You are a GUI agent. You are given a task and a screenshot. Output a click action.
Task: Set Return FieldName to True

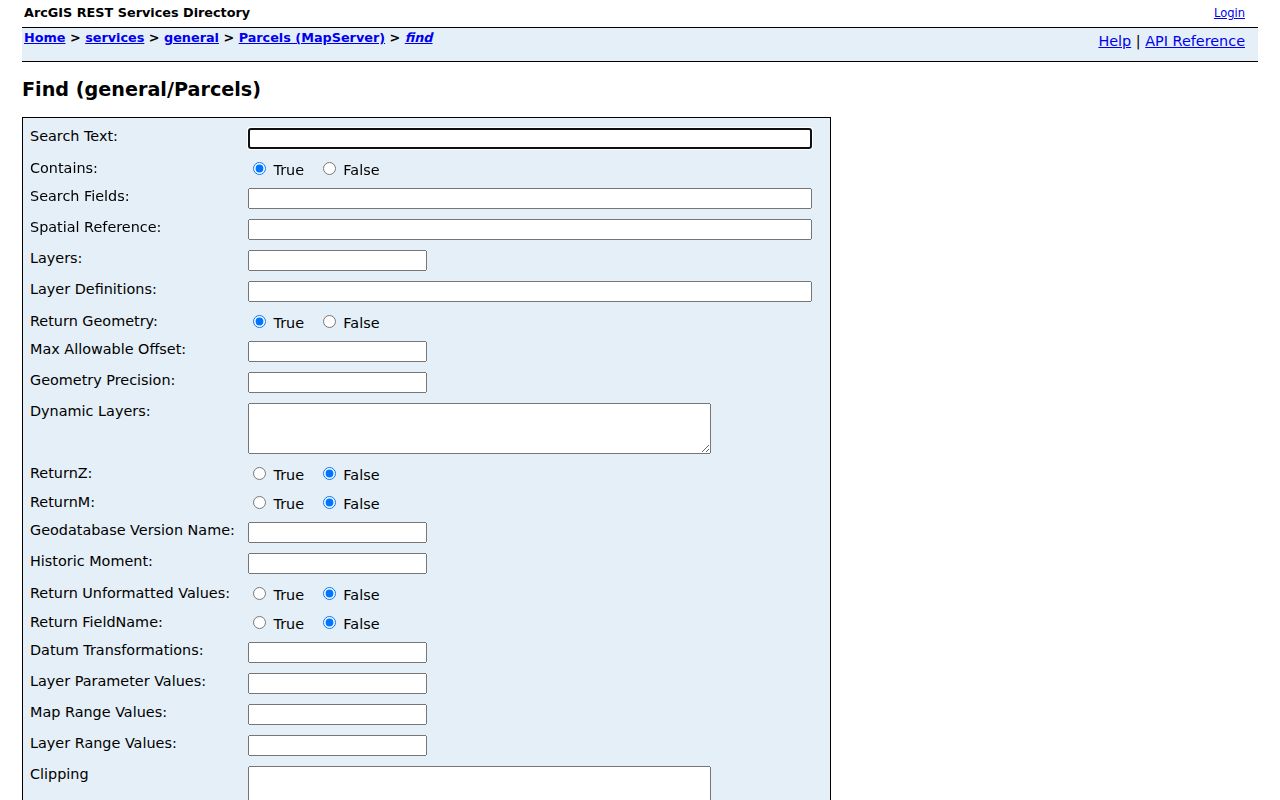pos(260,623)
